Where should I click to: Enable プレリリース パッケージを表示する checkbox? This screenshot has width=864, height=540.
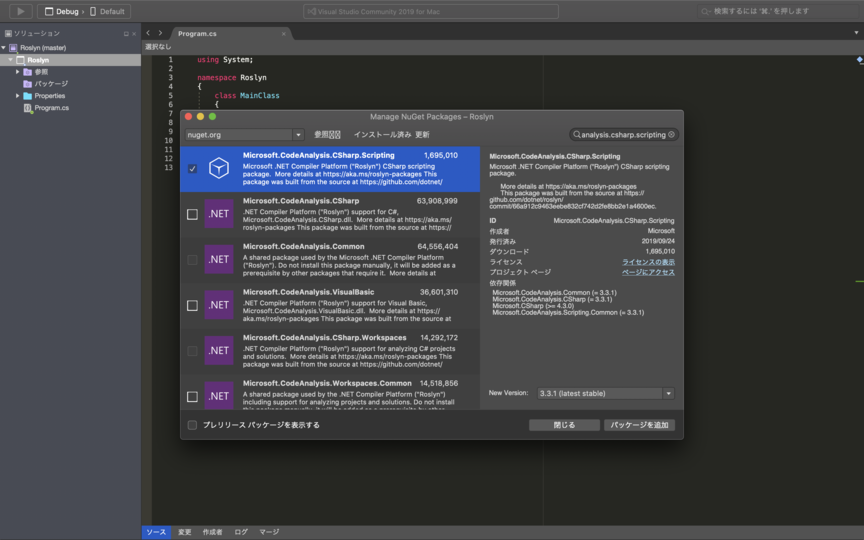[192, 425]
